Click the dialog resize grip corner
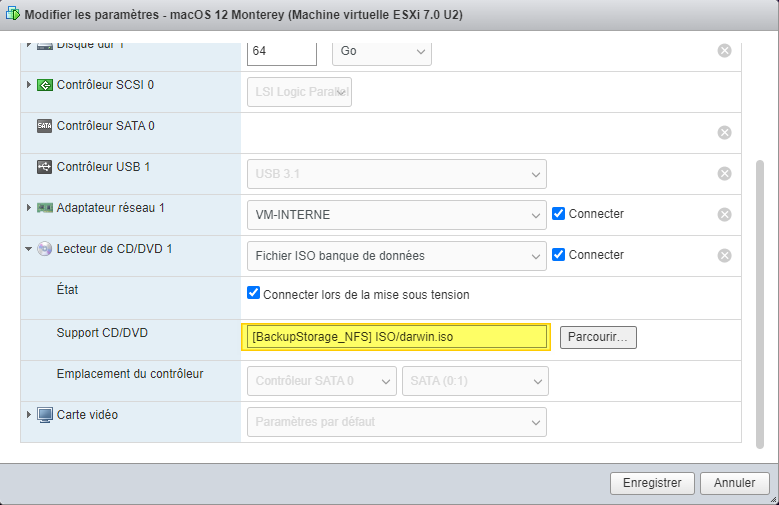 [x=773, y=500]
